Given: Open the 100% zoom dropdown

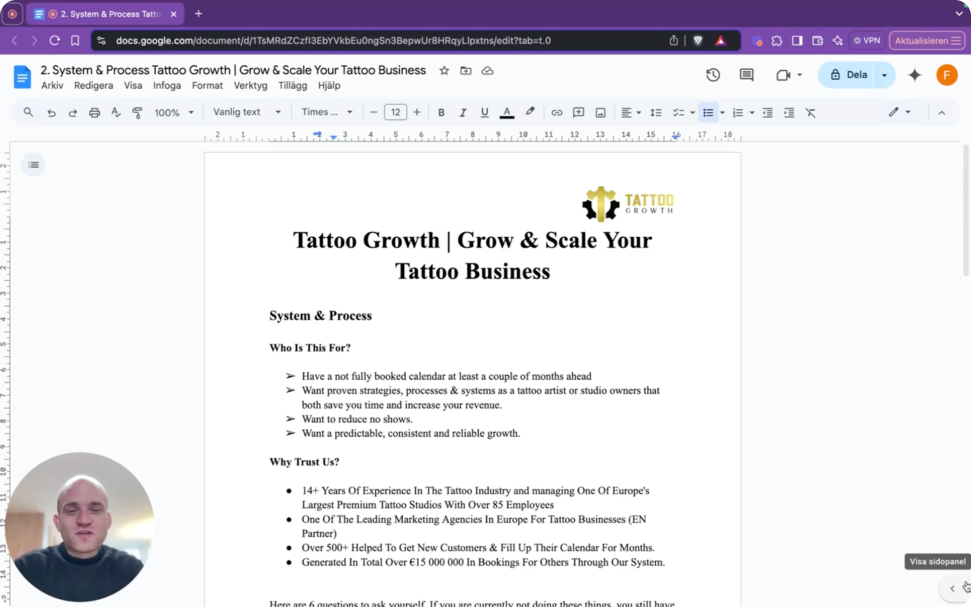Looking at the screenshot, I should pos(174,113).
